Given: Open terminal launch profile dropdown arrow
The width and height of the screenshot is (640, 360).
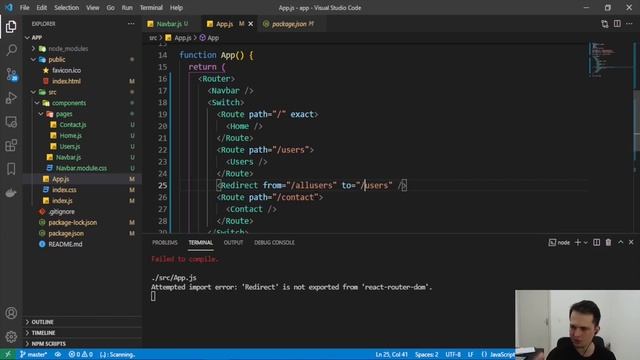Looking at the screenshot, I should [x=586, y=242].
